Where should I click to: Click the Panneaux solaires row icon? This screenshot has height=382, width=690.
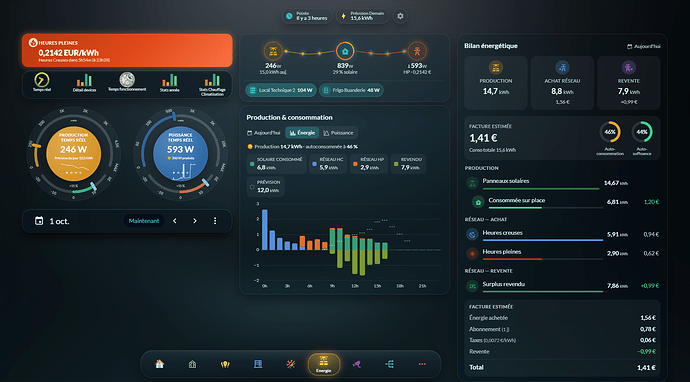coord(472,183)
